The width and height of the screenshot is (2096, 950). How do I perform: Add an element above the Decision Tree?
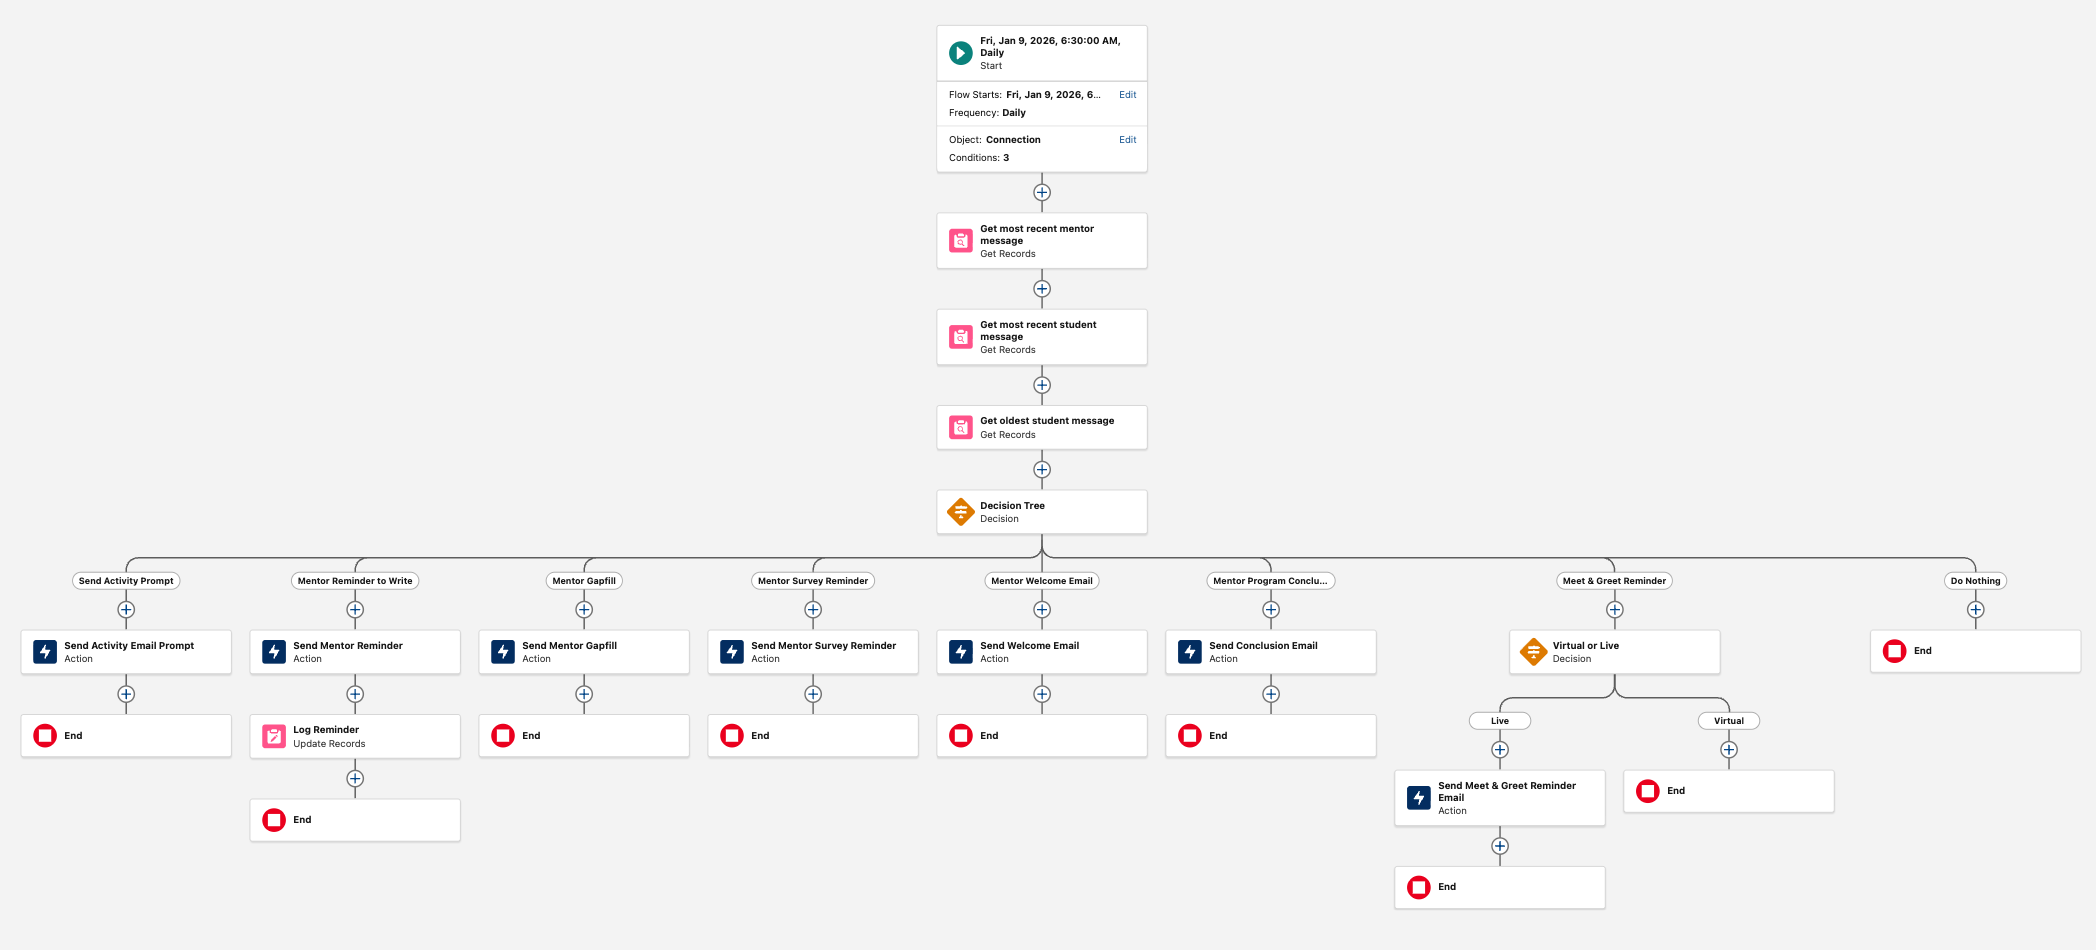[x=1041, y=469]
